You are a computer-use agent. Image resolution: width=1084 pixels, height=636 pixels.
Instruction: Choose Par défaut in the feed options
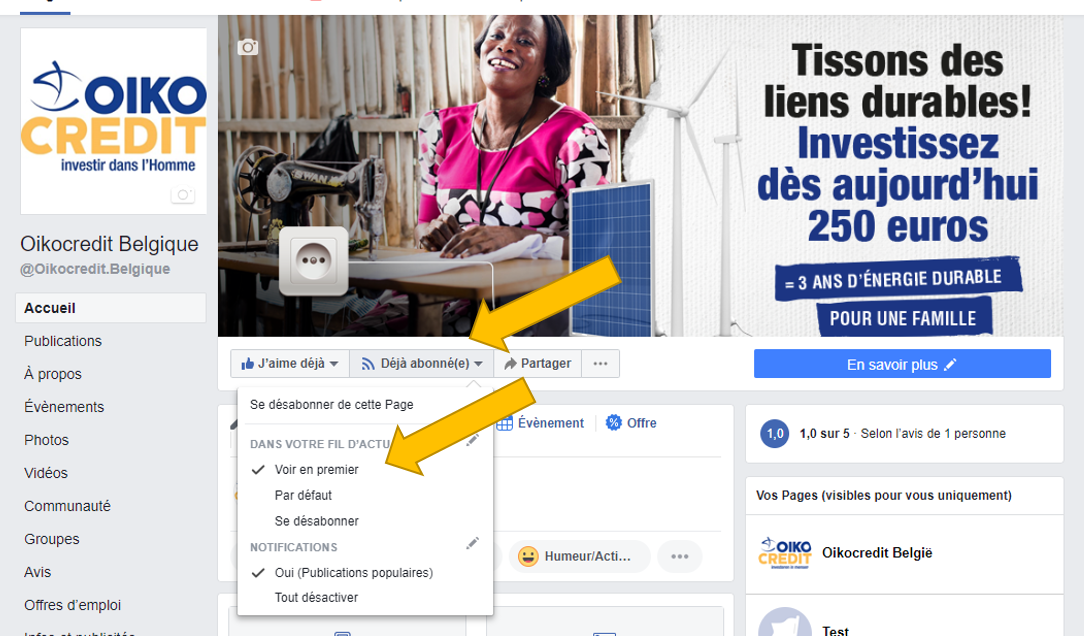pos(303,495)
